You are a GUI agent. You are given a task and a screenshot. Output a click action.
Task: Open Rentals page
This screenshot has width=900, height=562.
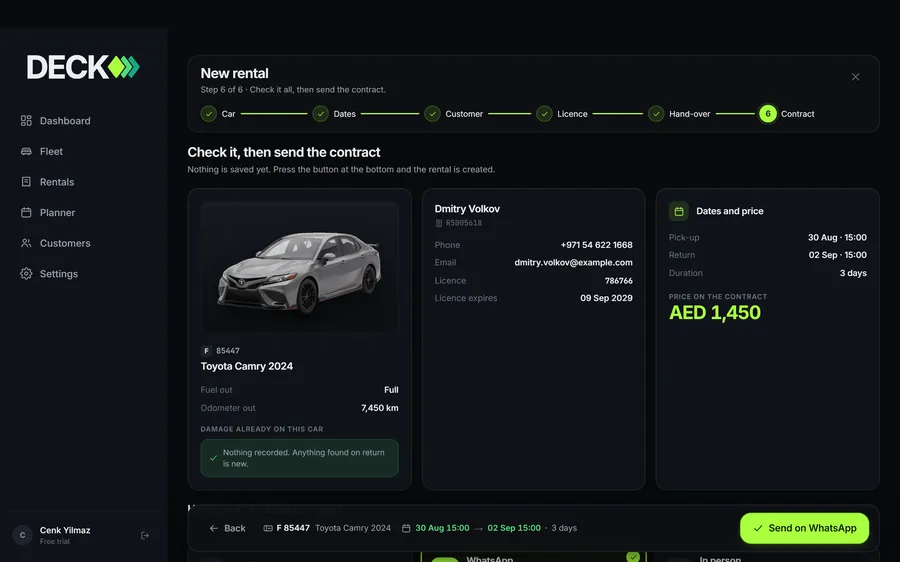tap(48, 182)
